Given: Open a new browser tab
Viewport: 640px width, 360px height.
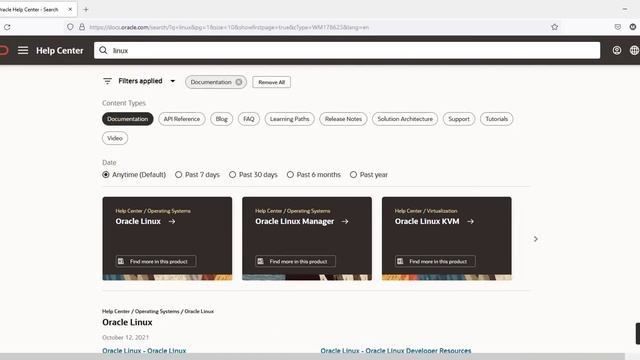Looking at the screenshot, I should point(86,9).
